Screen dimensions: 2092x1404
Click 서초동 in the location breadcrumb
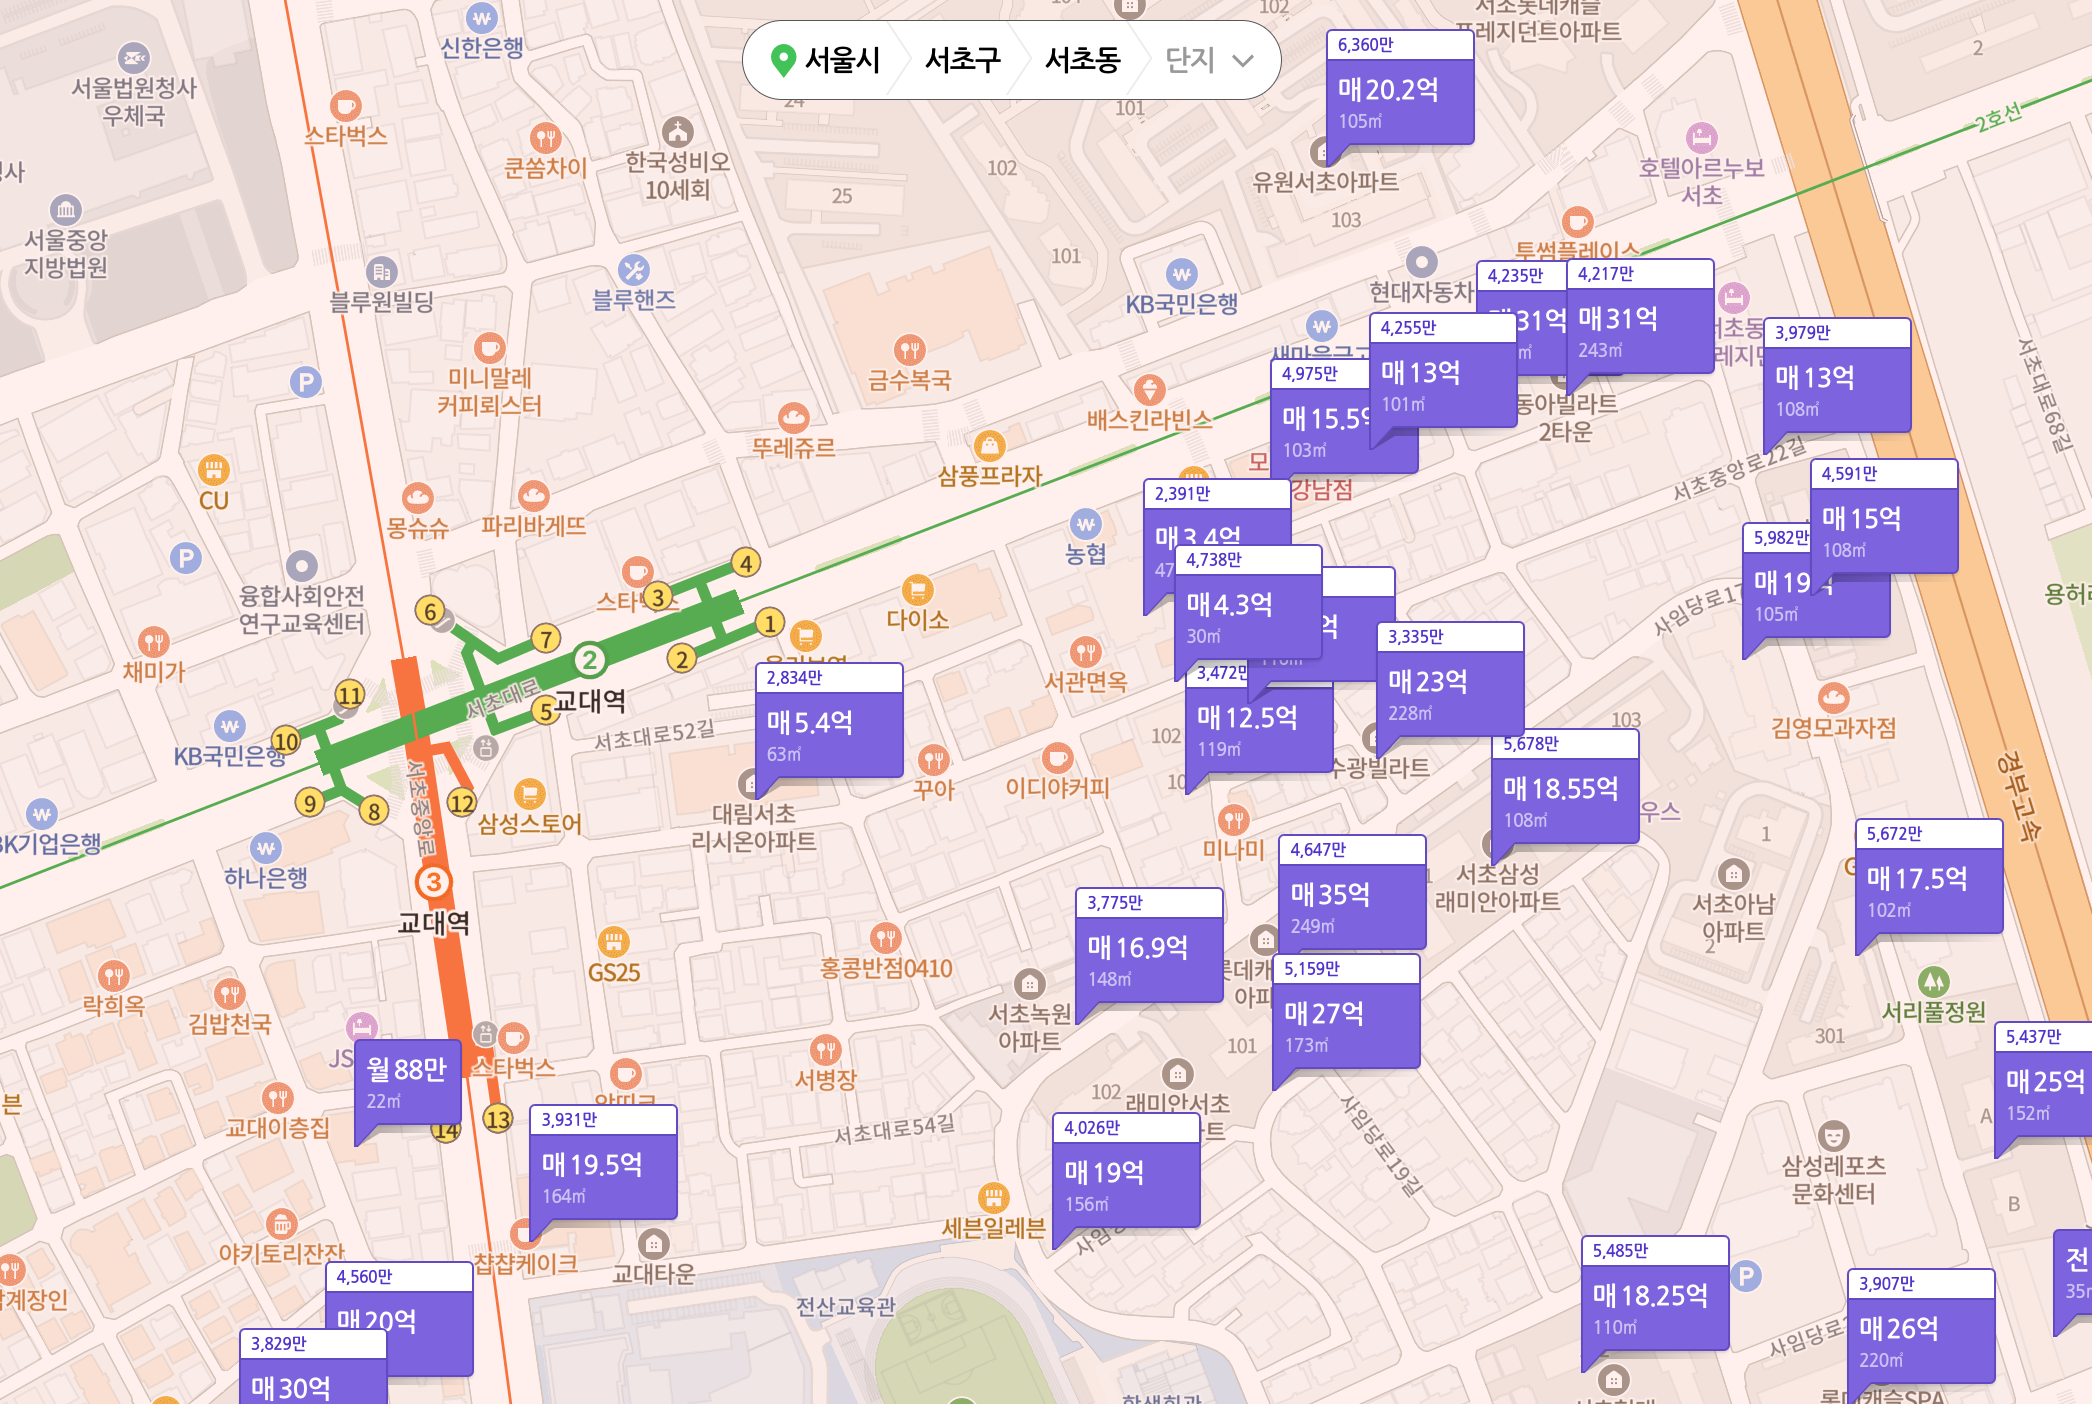pos(1083,60)
